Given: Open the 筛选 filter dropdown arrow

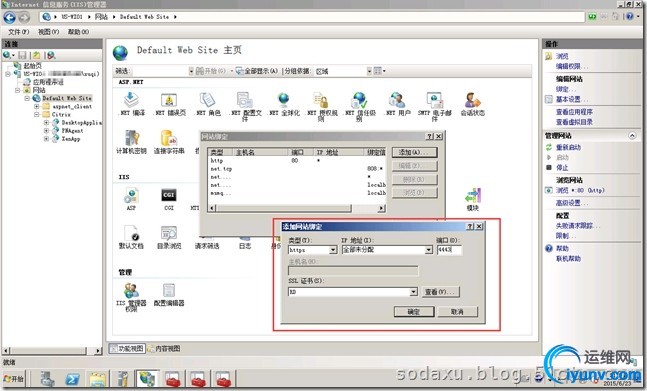Looking at the screenshot, I should [x=191, y=71].
